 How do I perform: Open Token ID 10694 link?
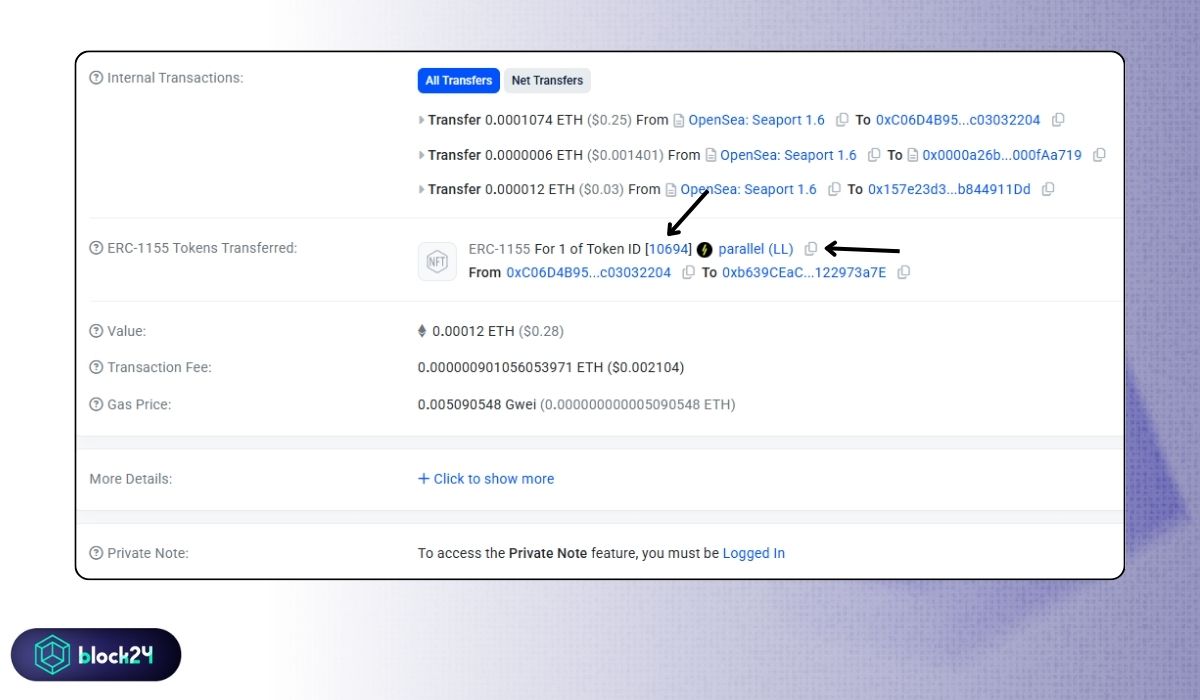pos(668,248)
